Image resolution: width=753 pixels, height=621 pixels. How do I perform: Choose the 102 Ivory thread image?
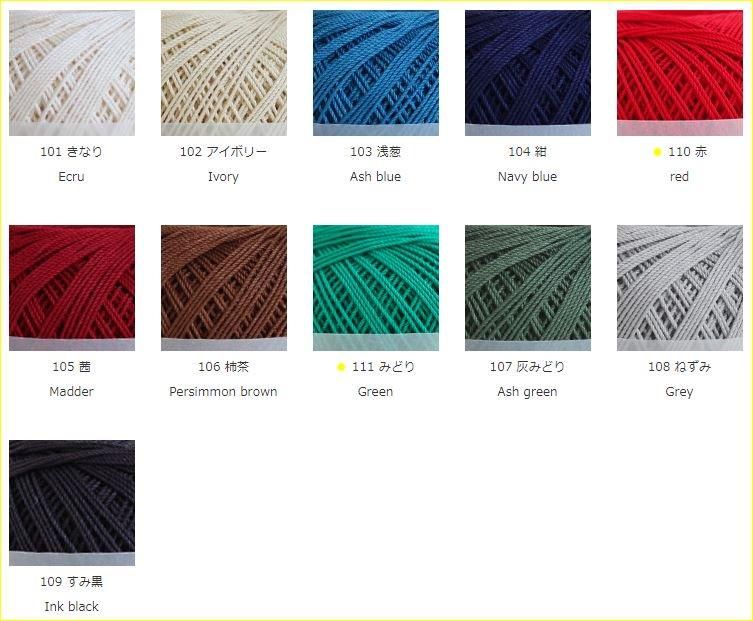coord(224,73)
